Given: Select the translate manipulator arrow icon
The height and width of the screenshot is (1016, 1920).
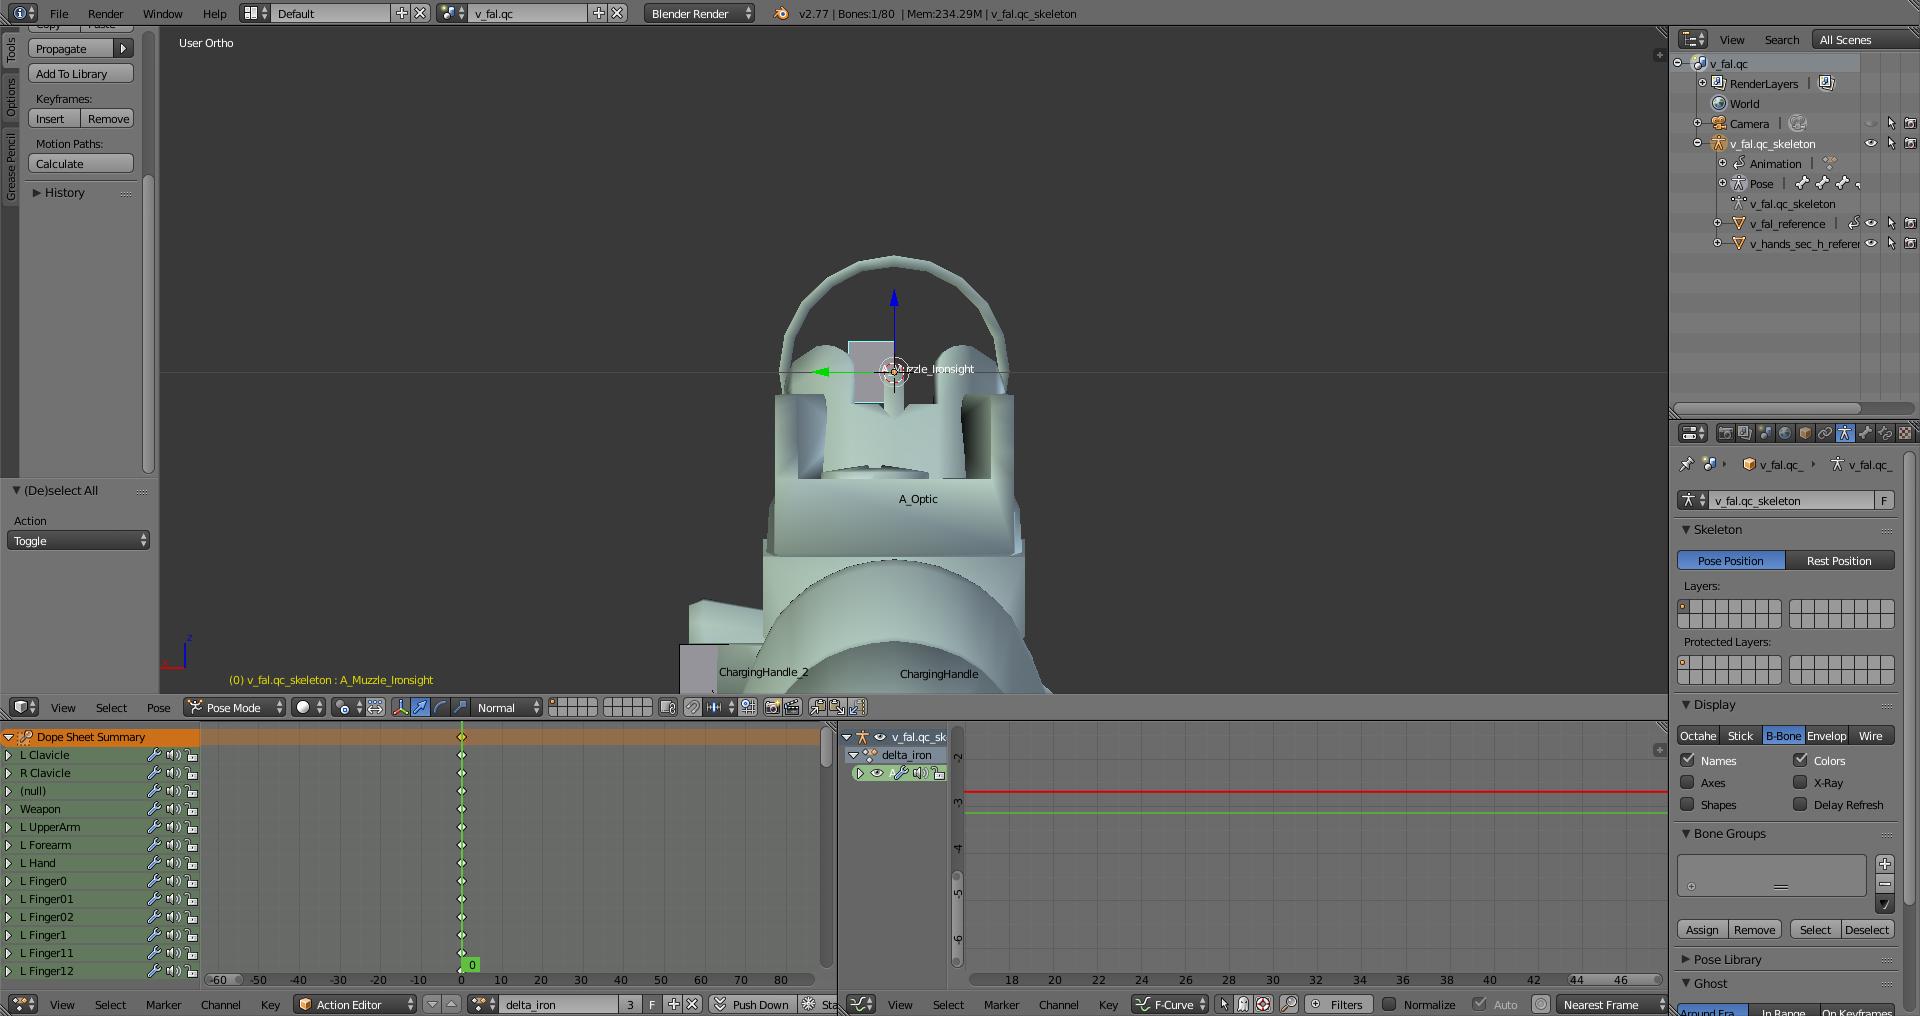Looking at the screenshot, I should coord(421,707).
